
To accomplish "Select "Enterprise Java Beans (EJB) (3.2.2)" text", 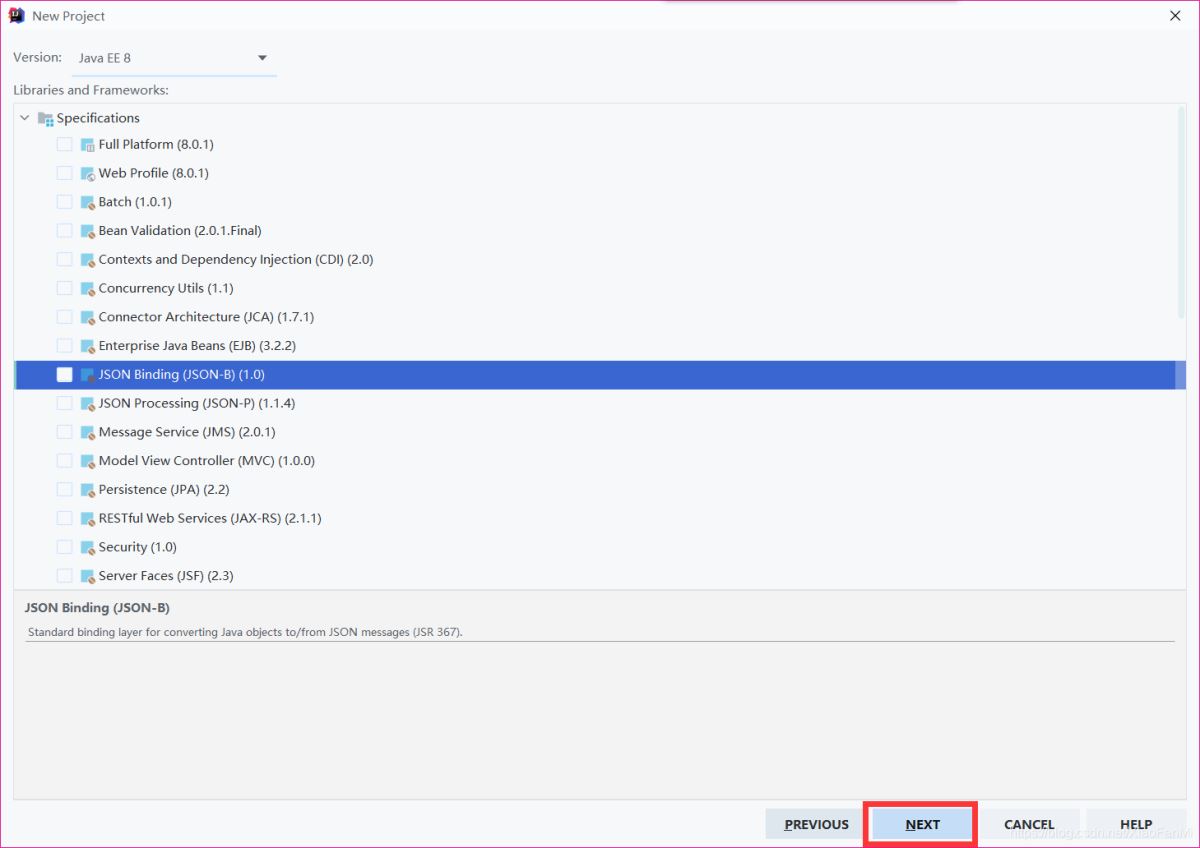I will [197, 346].
